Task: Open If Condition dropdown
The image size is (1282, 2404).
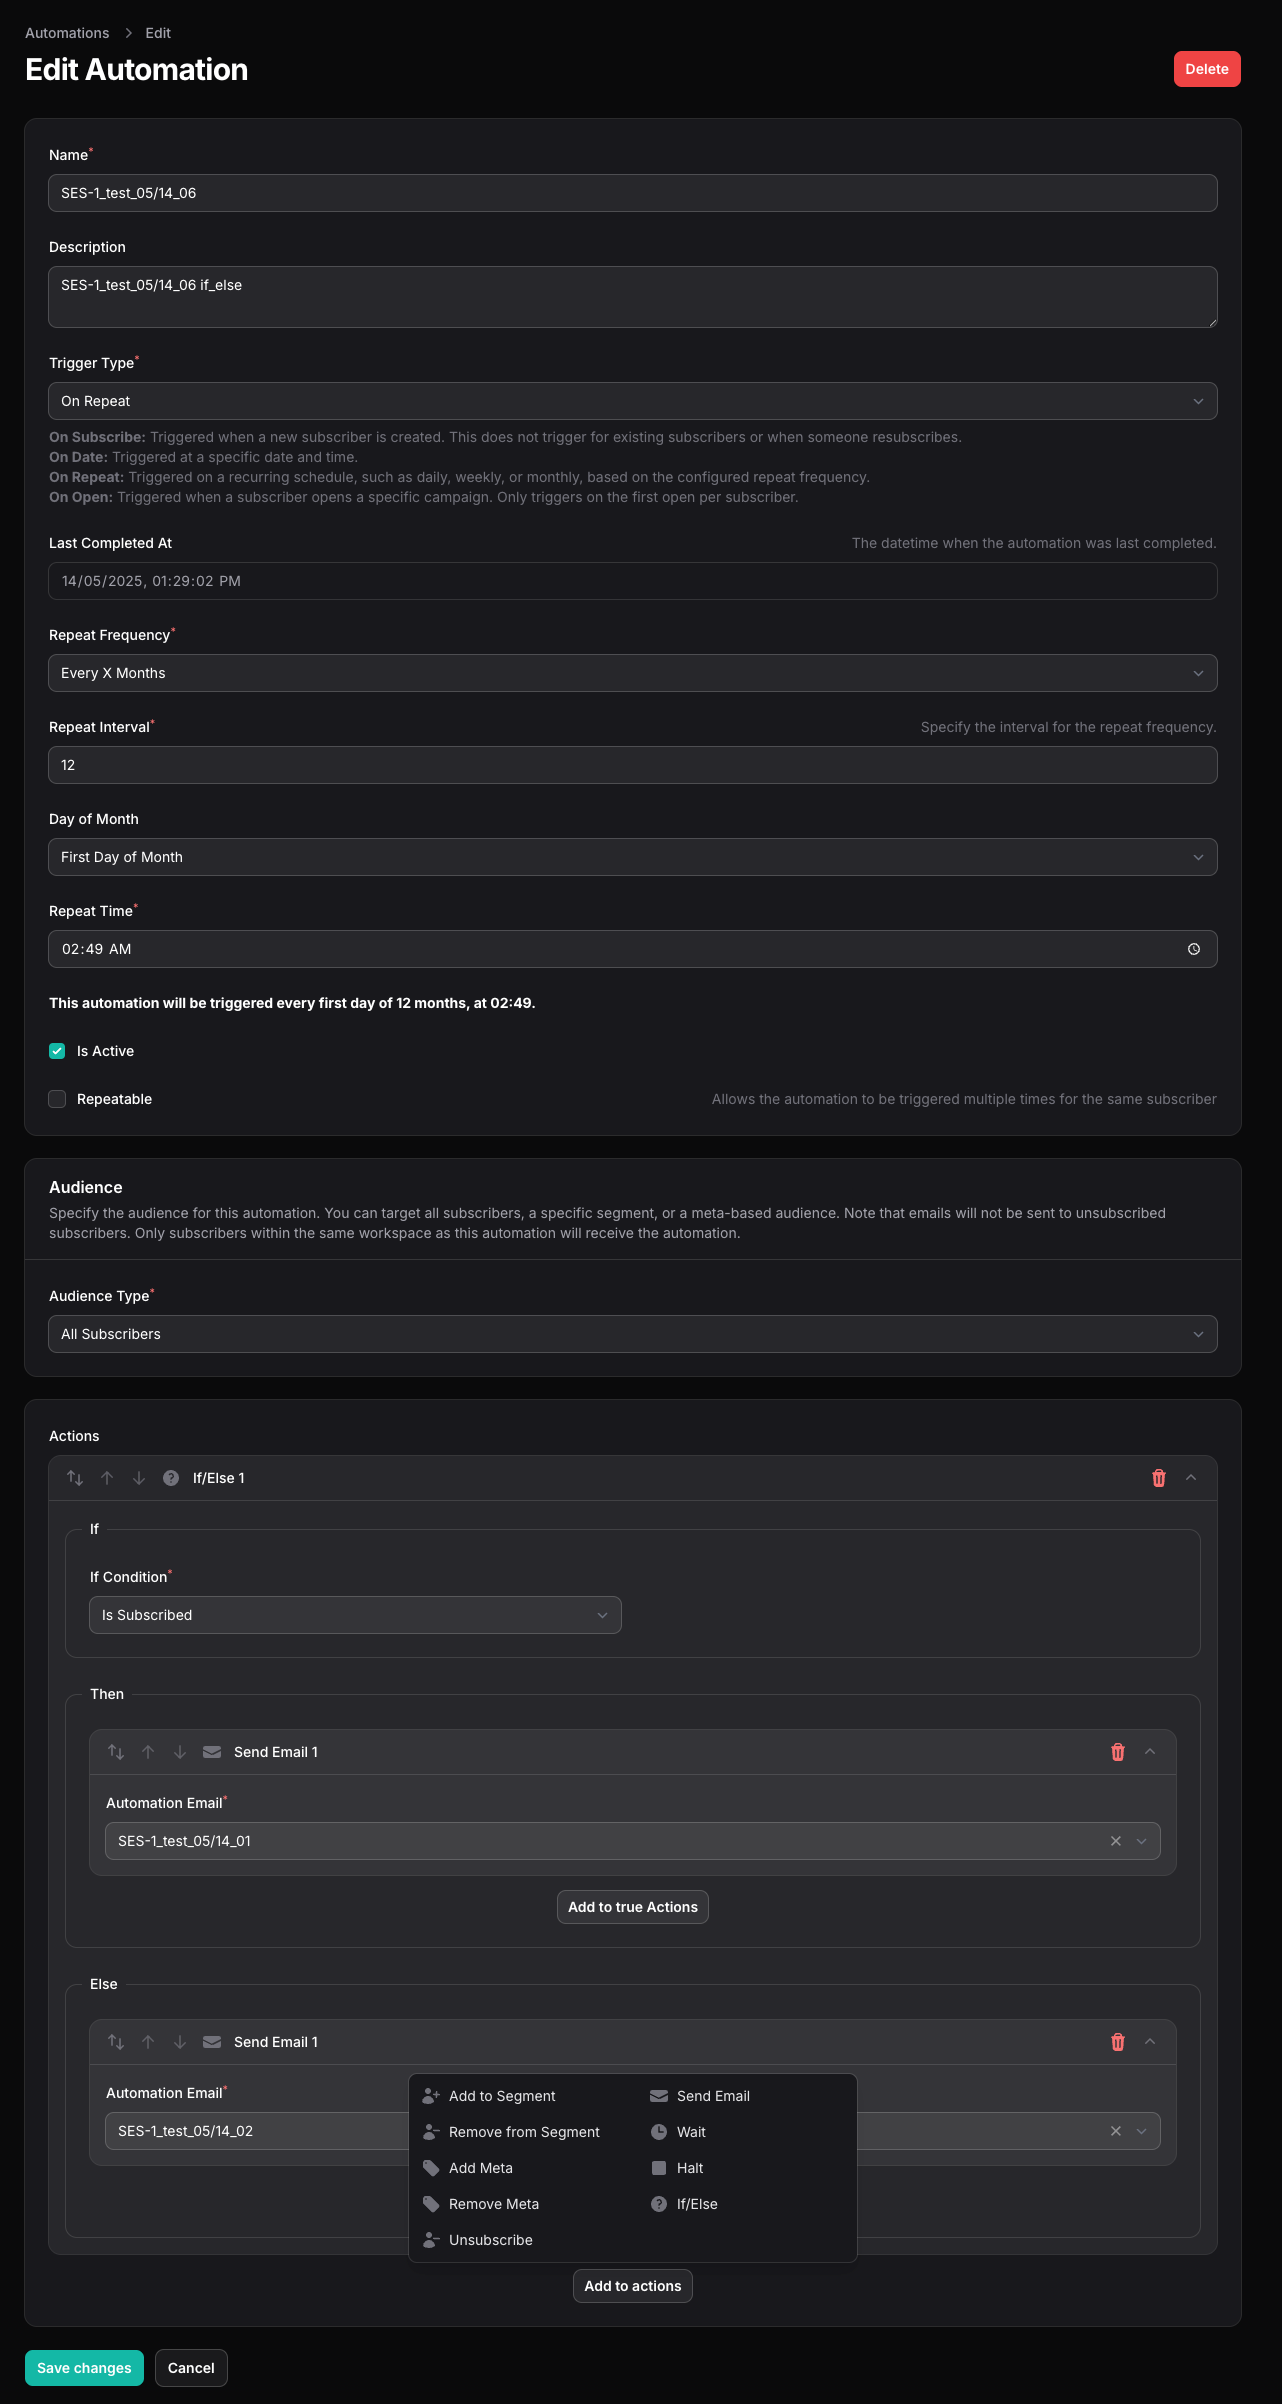Action: (x=355, y=1615)
